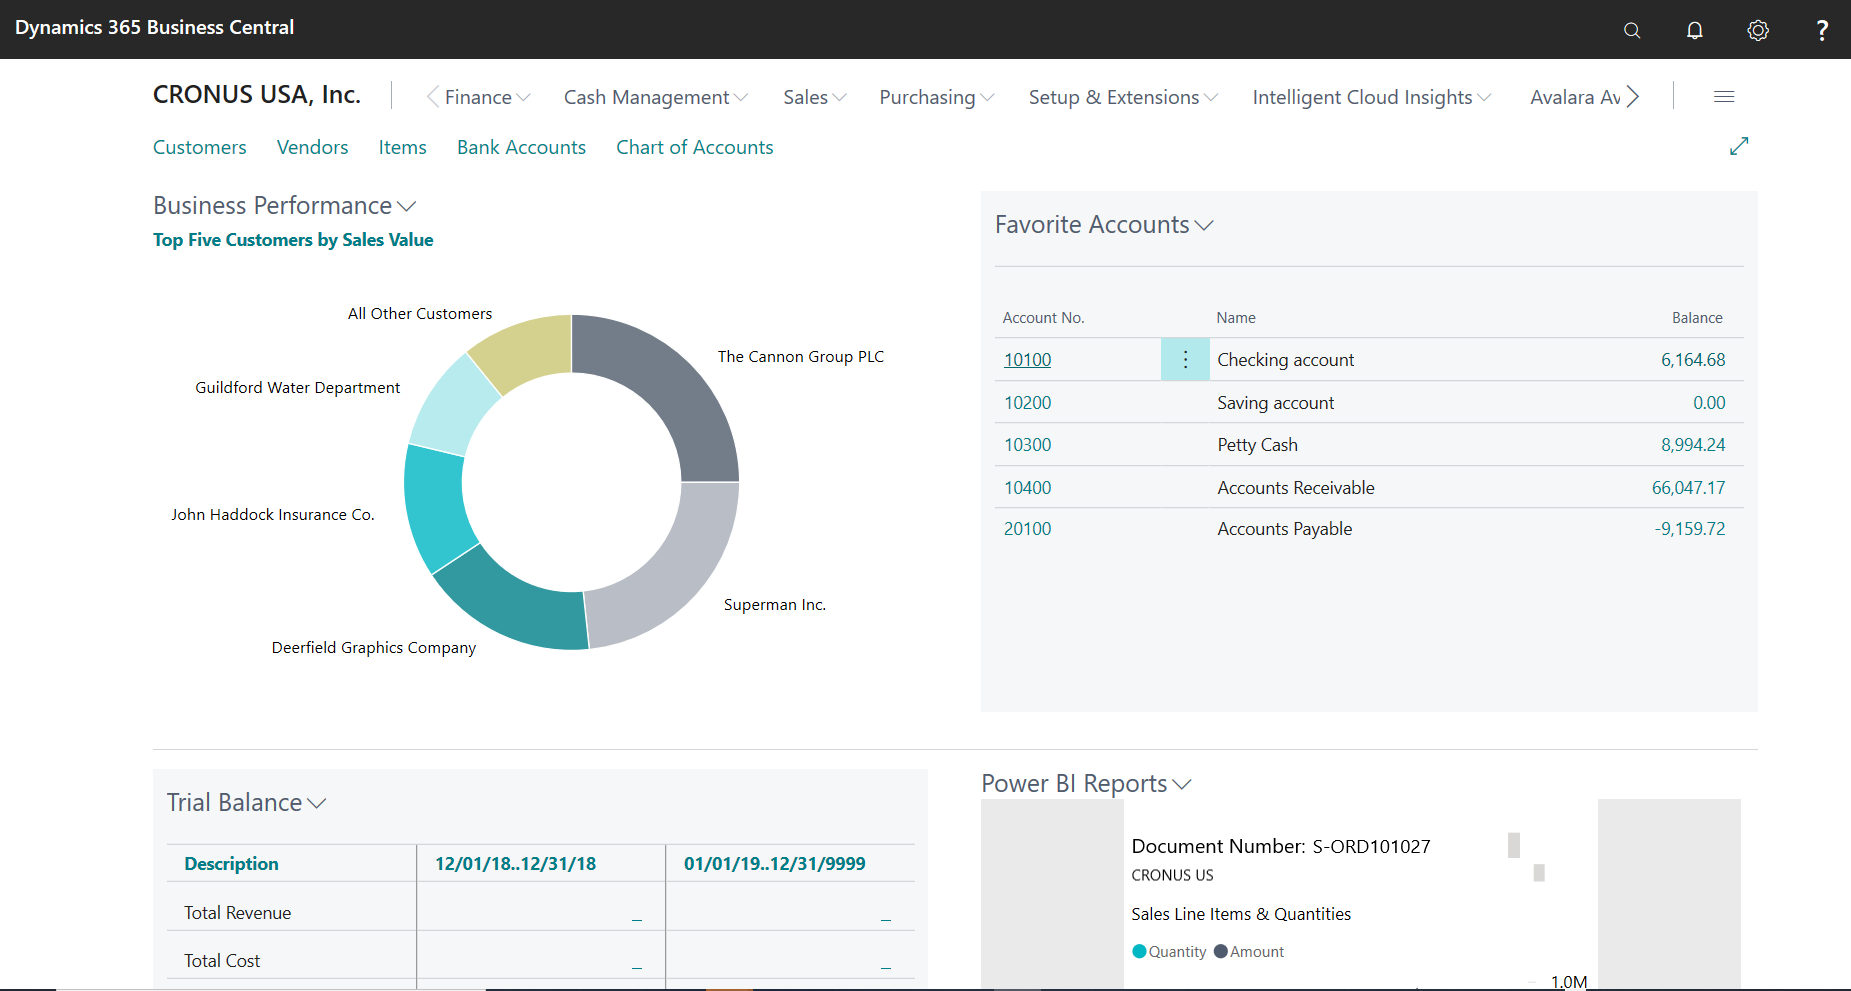Open the notifications bell
The image size is (1851, 991).
(x=1695, y=30)
